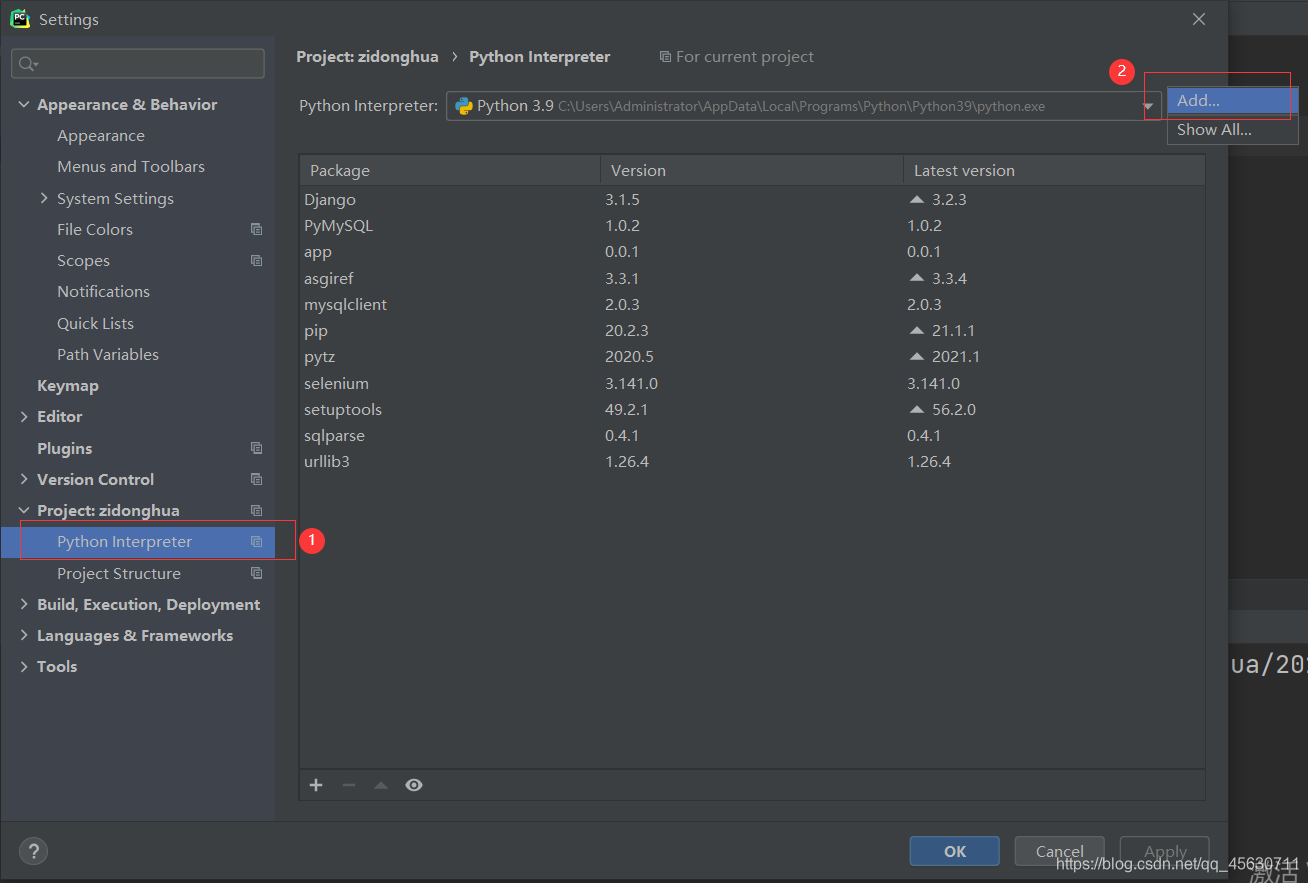
Task: Click in the settings search field
Action: click(x=138, y=64)
